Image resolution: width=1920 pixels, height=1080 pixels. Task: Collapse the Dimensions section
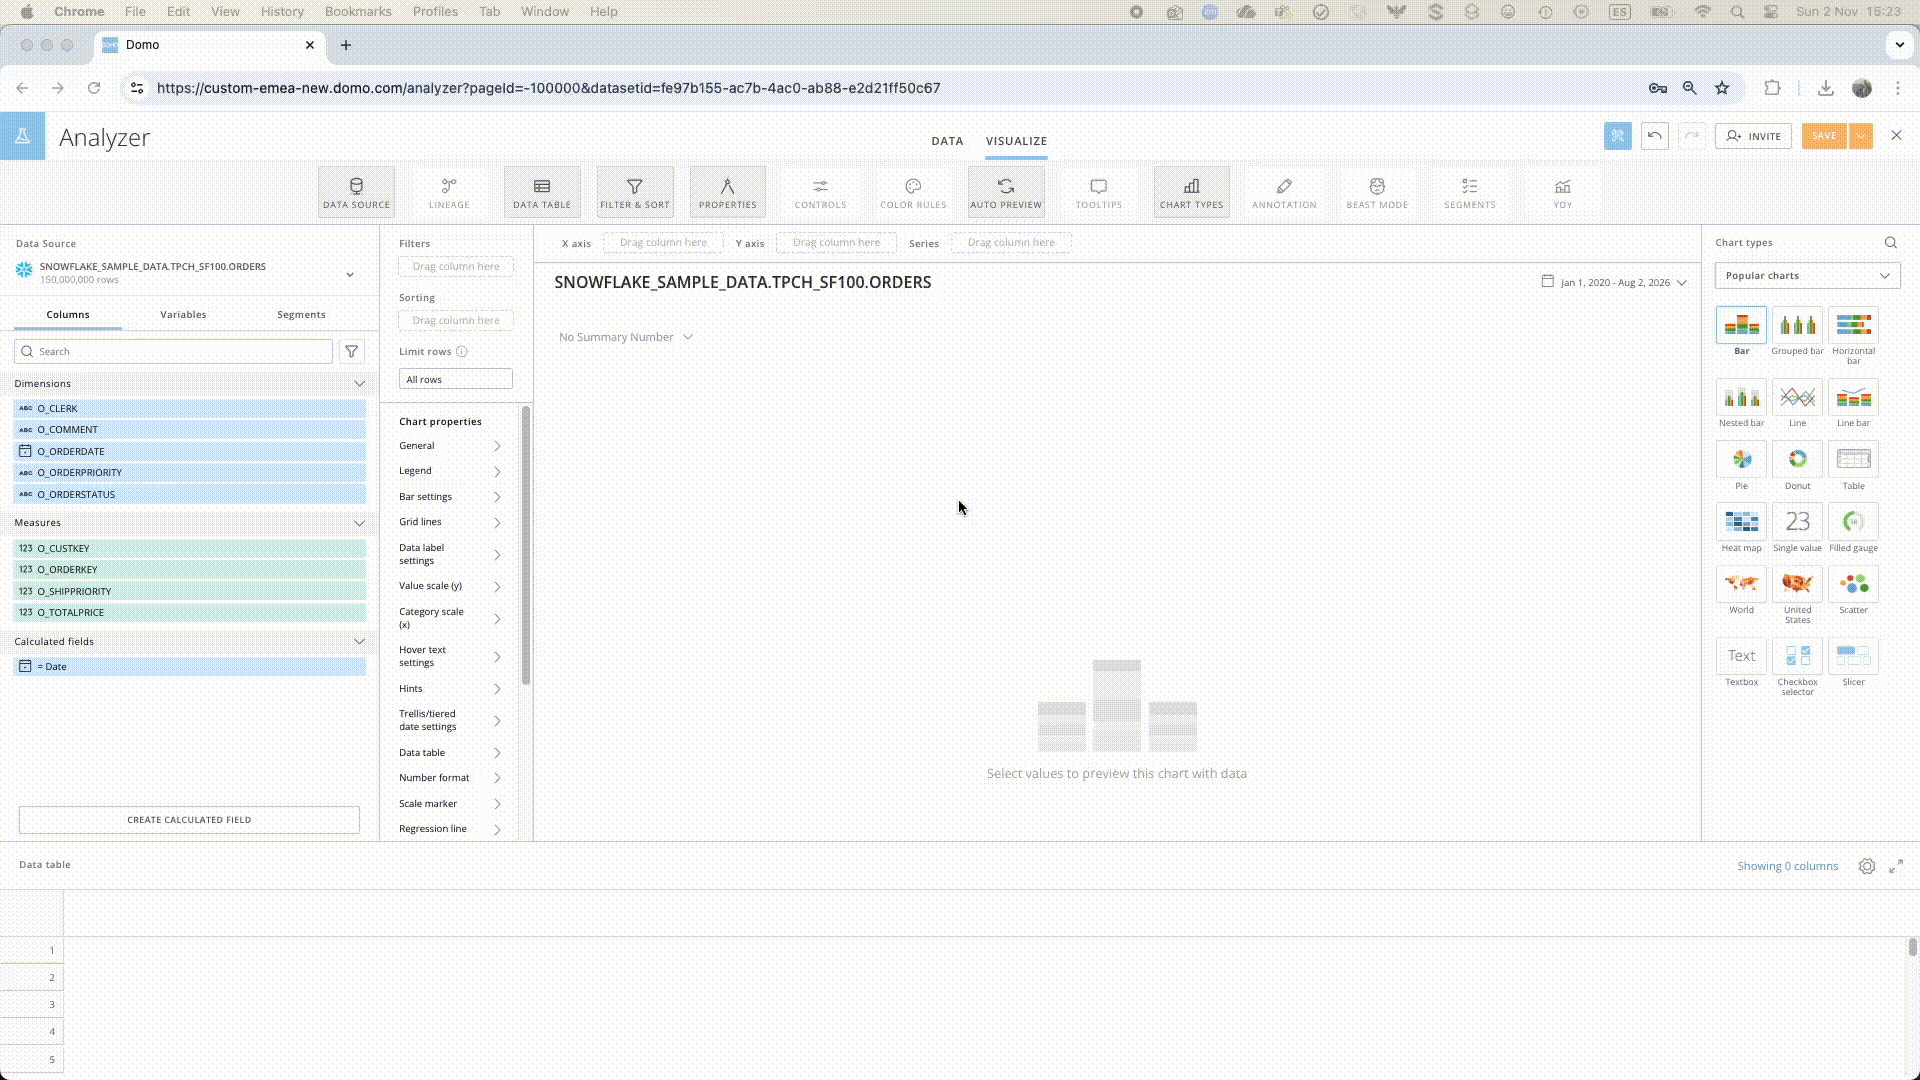click(x=359, y=384)
